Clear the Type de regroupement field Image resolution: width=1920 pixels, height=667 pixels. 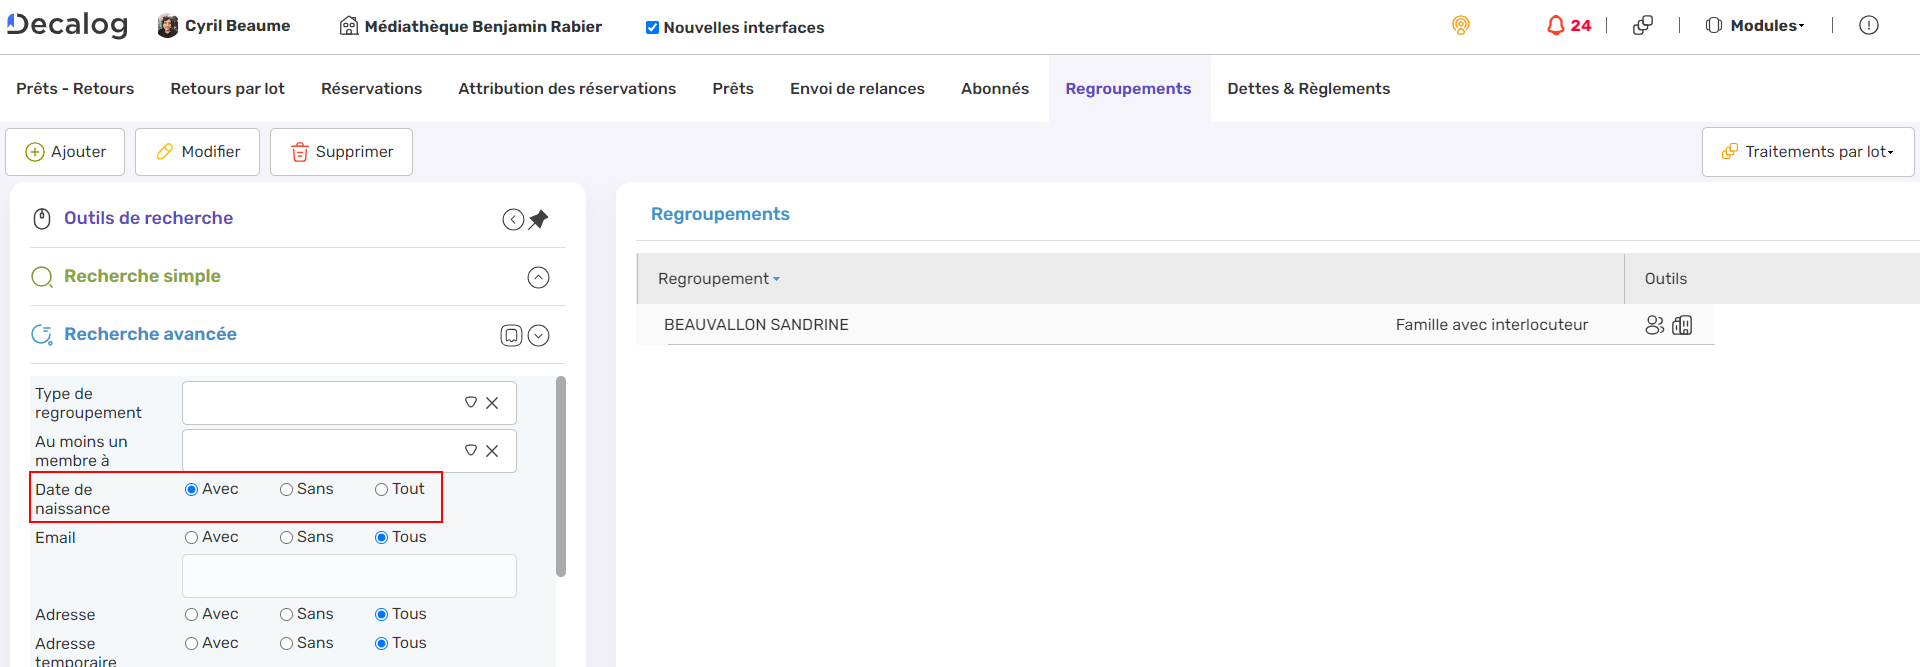492,403
